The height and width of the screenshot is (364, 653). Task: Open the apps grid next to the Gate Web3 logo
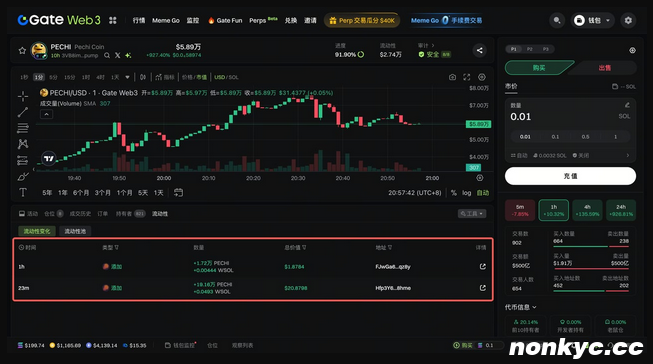click(x=113, y=20)
